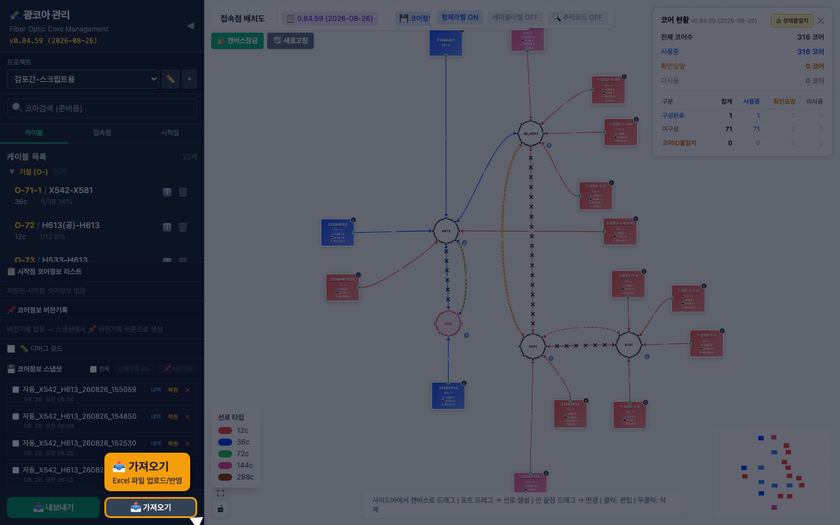Toggle 함체라벨 ON switch
The image size is (840, 525).
click(x=460, y=17)
